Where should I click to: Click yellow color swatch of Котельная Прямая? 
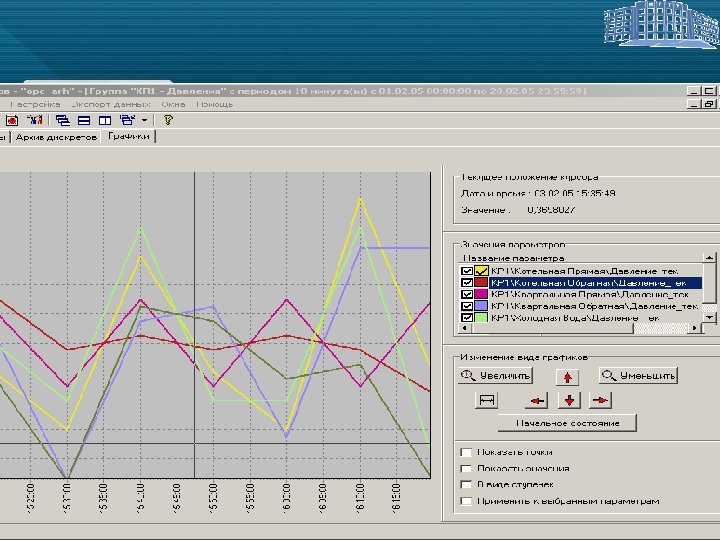481,271
